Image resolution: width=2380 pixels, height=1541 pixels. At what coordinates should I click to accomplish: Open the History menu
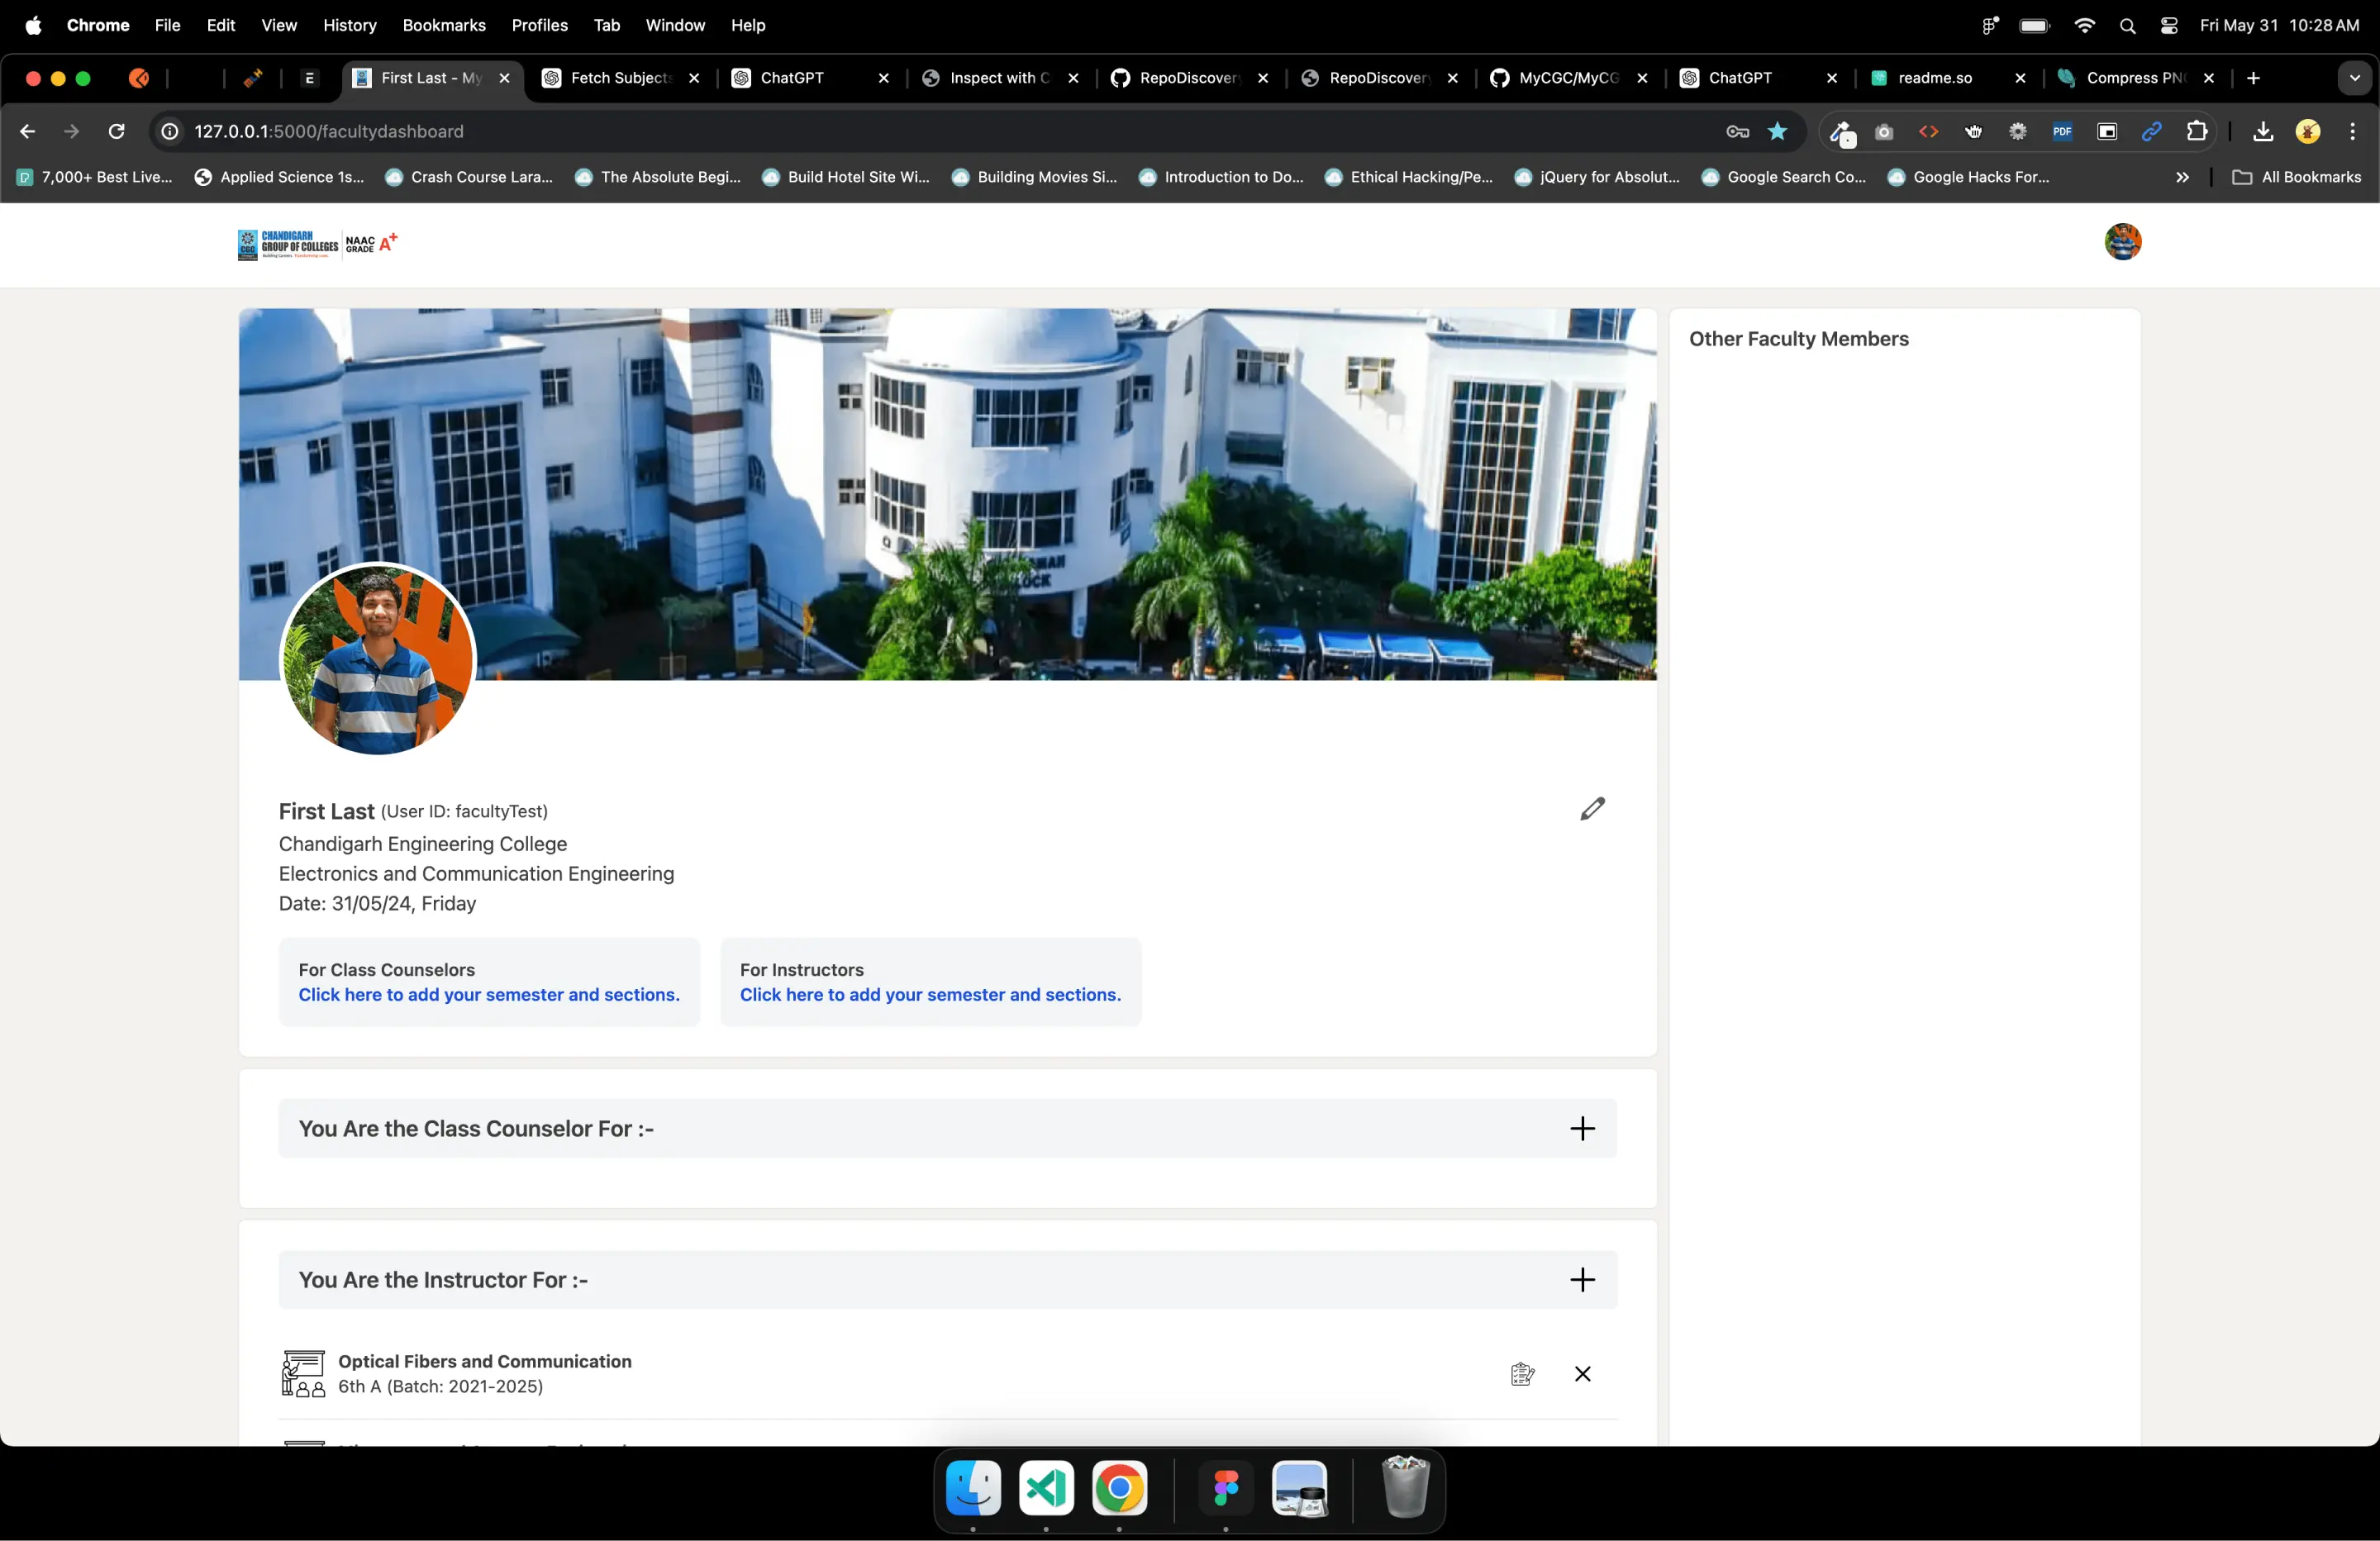[349, 25]
